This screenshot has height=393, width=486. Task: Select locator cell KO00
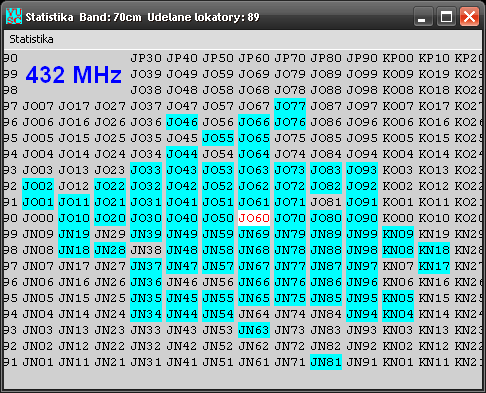pyautogui.click(x=398, y=218)
